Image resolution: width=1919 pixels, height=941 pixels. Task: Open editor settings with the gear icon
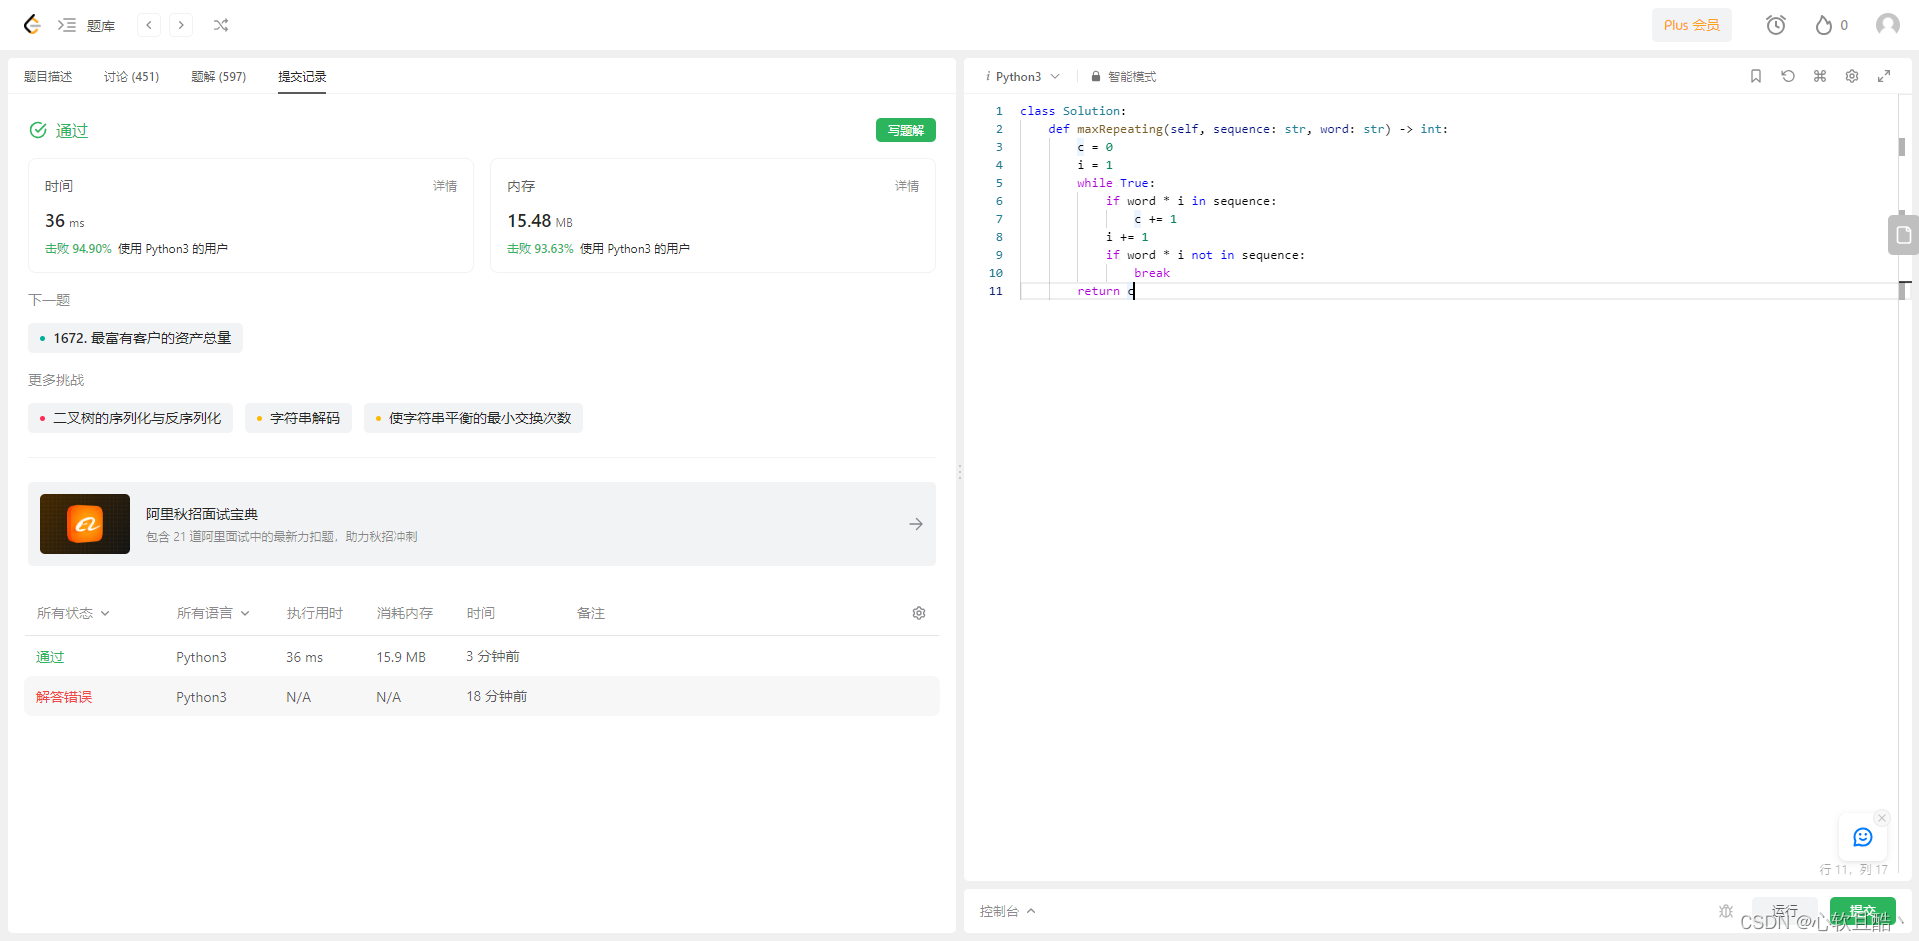pos(1852,76)
